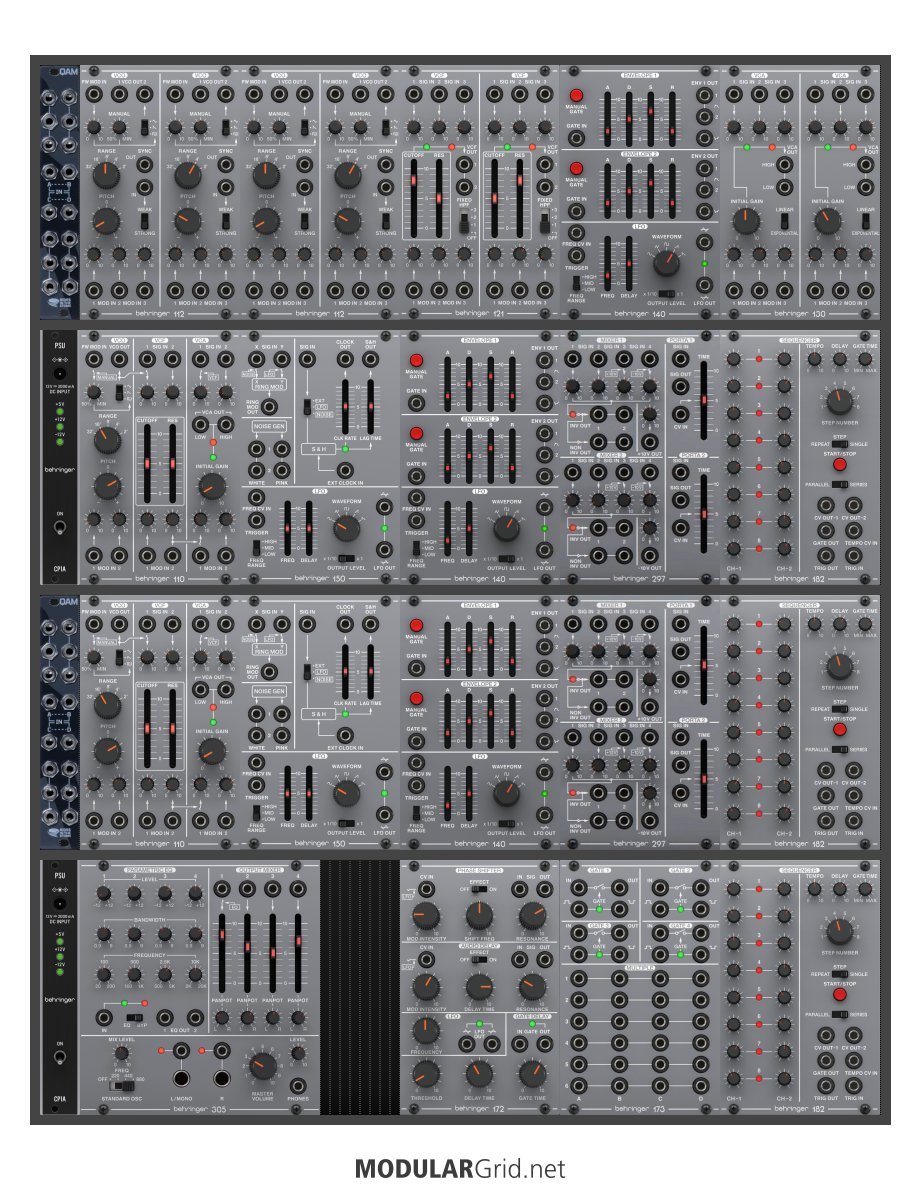Click Start/Stop on the bottom-row sequencer

coord(839,994)
